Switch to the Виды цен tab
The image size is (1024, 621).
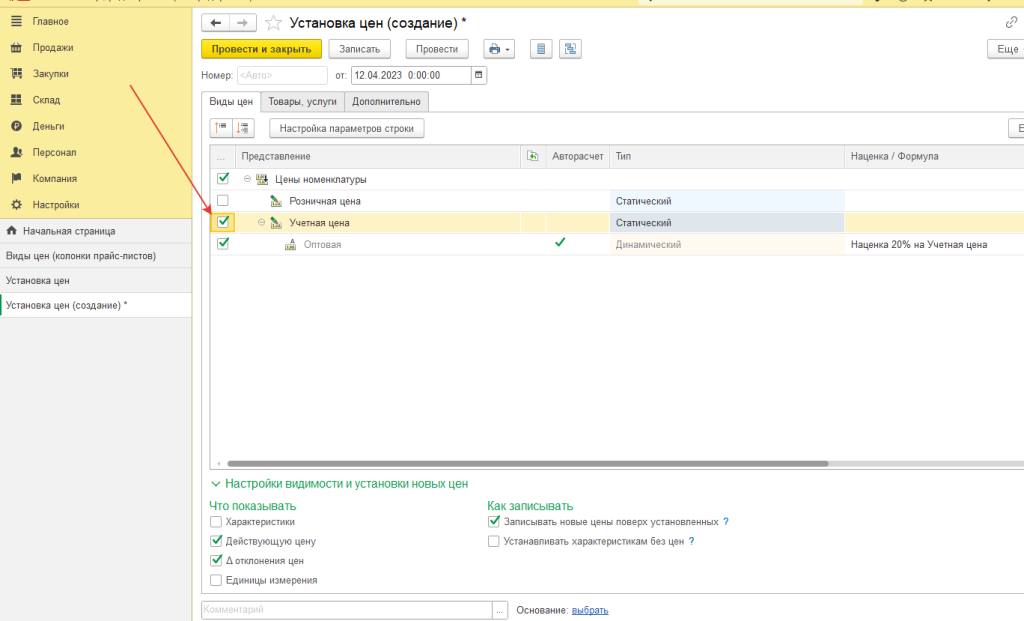[x=231, y=102]
